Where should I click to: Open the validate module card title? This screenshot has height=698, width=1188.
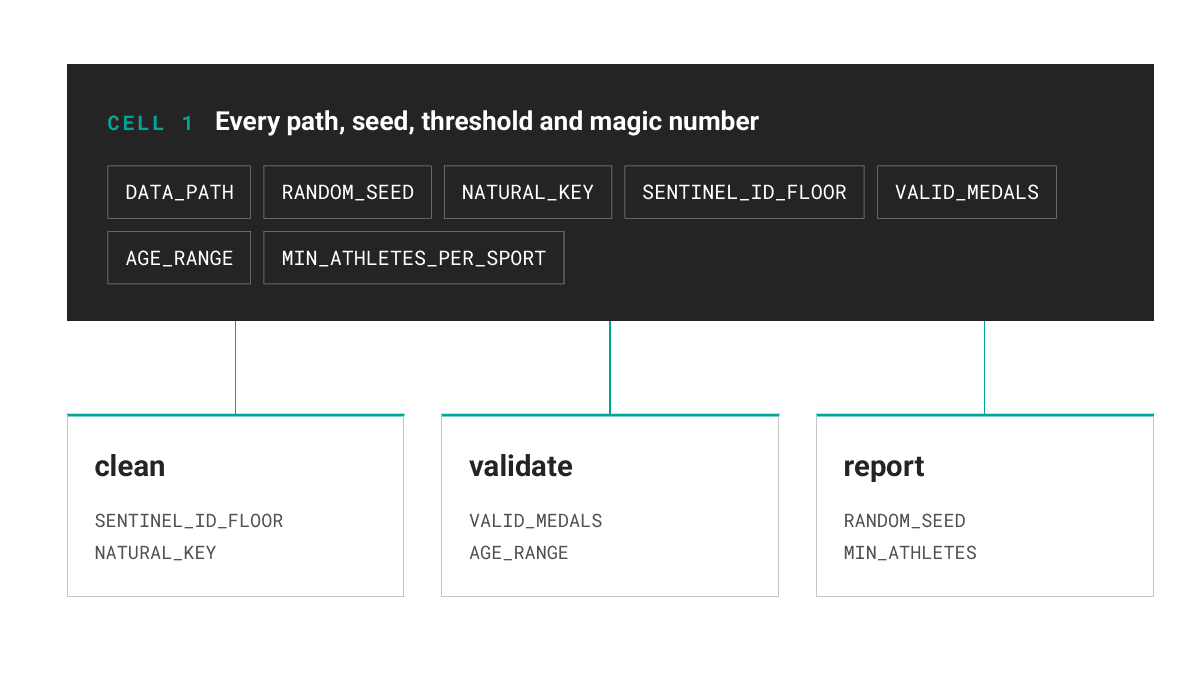coord(521,466)
